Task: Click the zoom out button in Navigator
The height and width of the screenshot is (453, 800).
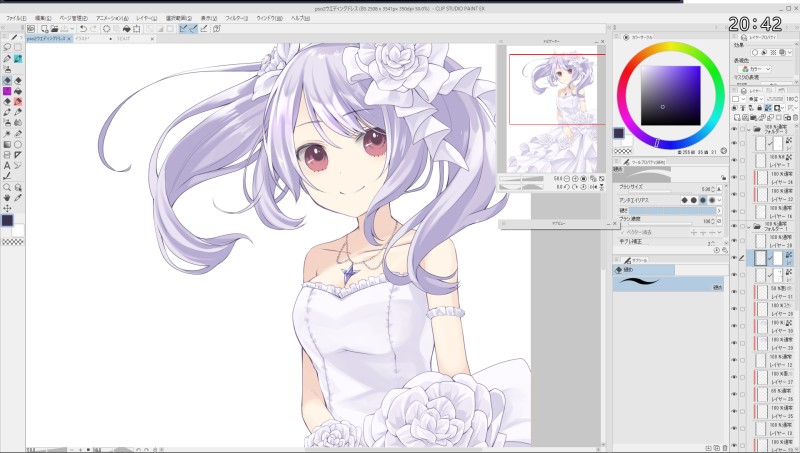Action: tap(566, 179)
